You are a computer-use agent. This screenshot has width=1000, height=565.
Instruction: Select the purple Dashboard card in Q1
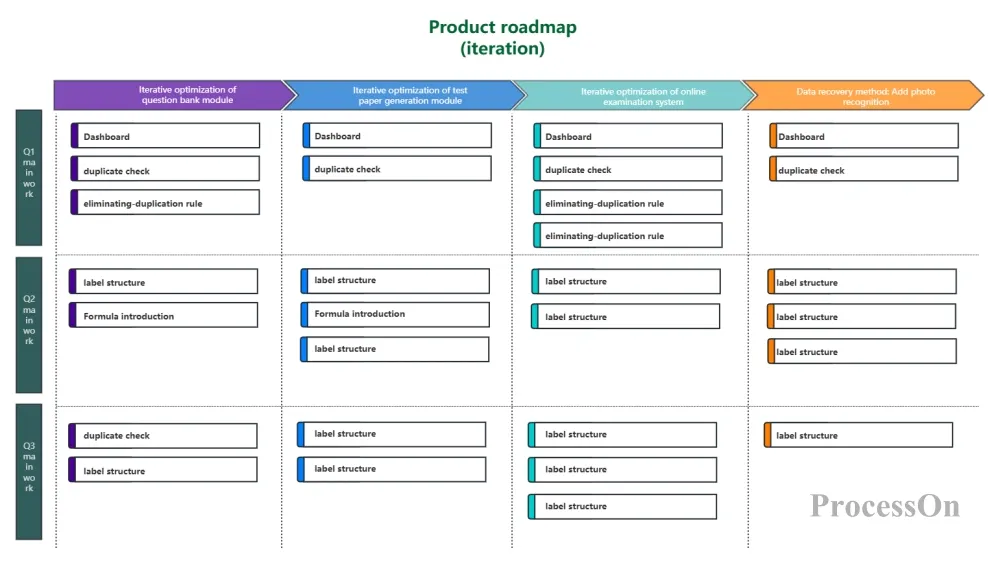[x=165, y=136]
